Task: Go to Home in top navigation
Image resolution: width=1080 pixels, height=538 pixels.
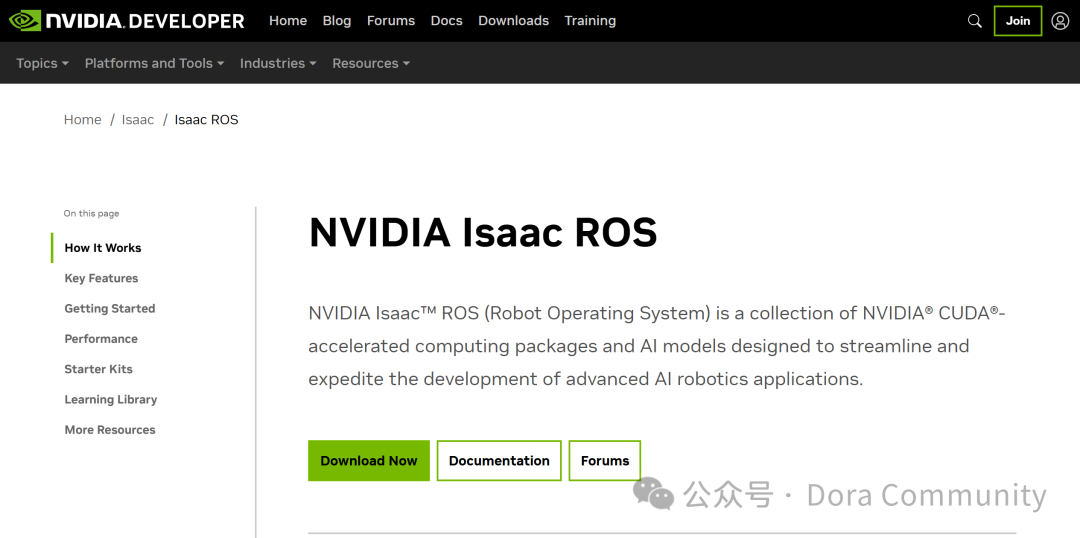Action: coord(288,21)
